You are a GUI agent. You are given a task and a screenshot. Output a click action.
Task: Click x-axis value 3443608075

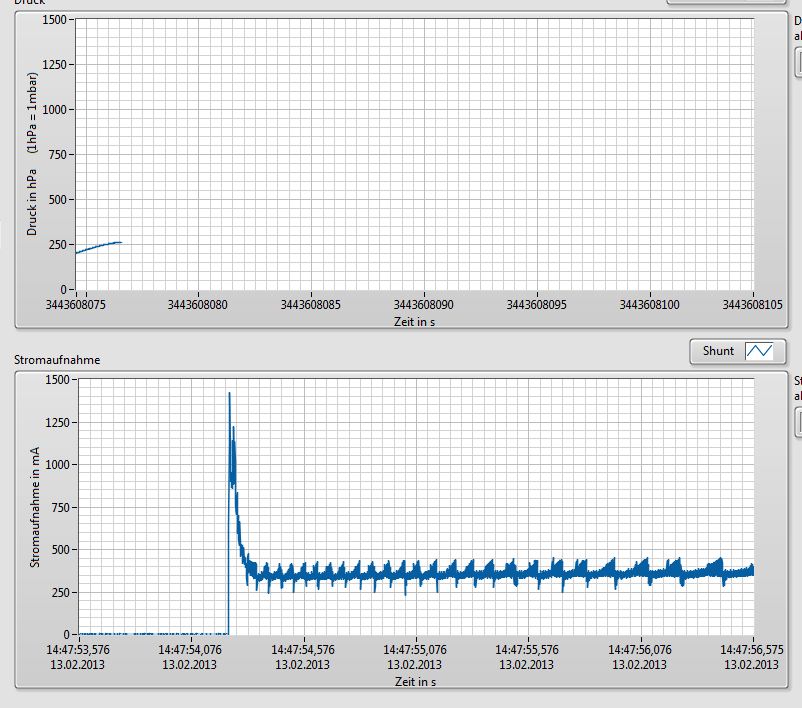pyautogui.click(x=76, y=304)
